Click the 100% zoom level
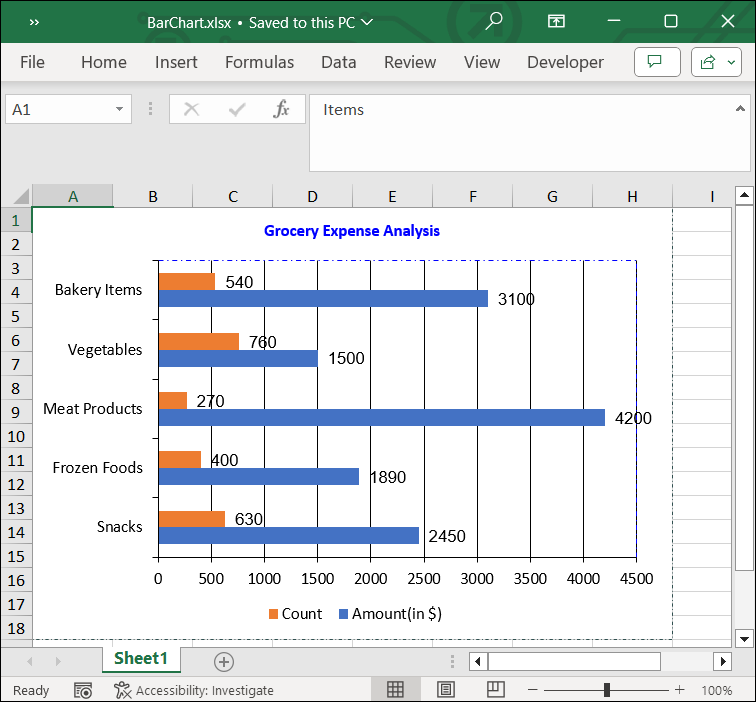This screenshot has height=702, width=756. coord(716,690)
